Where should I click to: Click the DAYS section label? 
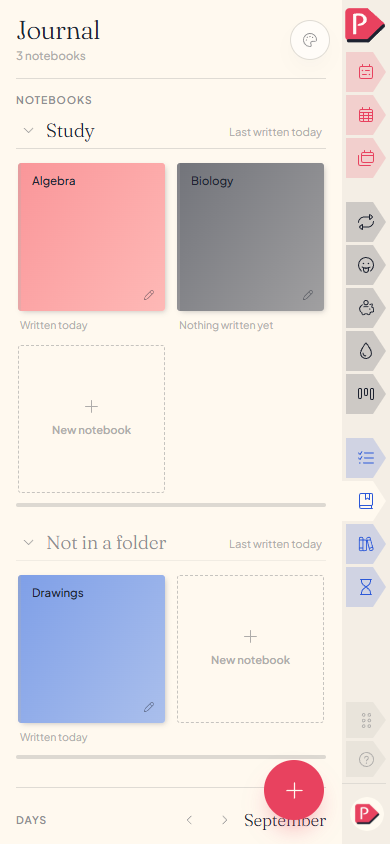click(x=31, y=820)
